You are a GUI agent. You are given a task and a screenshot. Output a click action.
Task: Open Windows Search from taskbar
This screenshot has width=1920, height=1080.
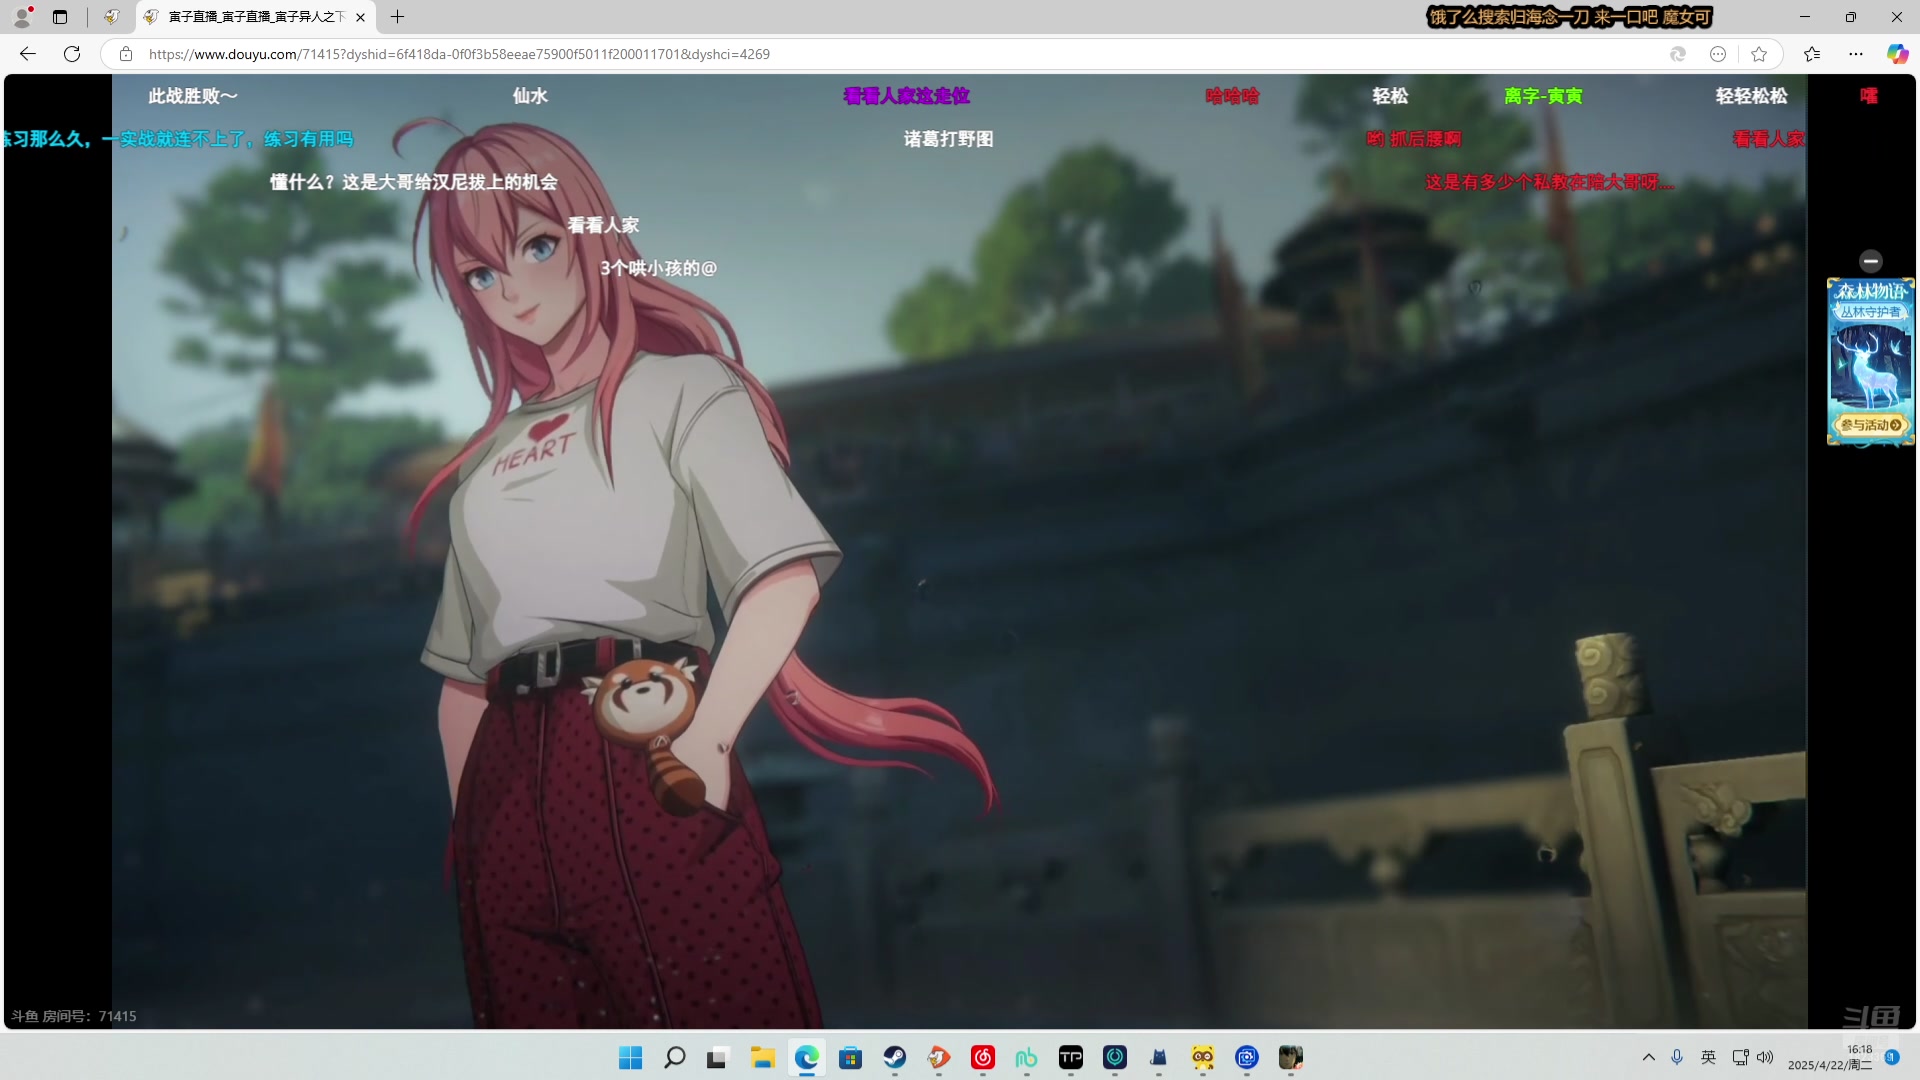click(x=674, y=1057)
